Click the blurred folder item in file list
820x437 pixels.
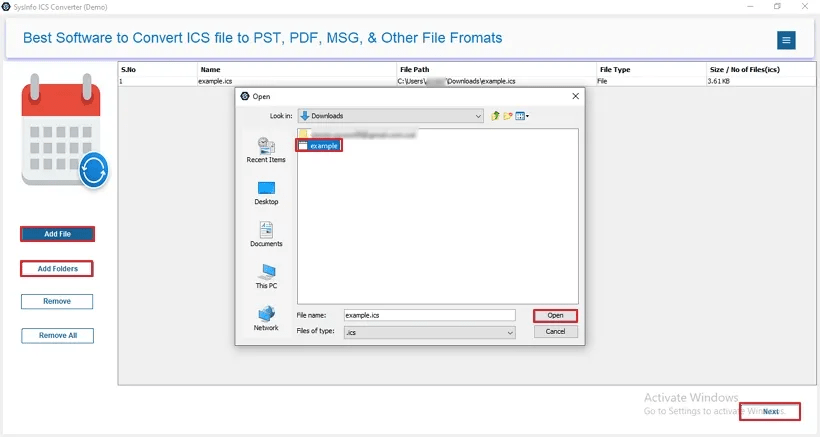[x=357, y=134]
